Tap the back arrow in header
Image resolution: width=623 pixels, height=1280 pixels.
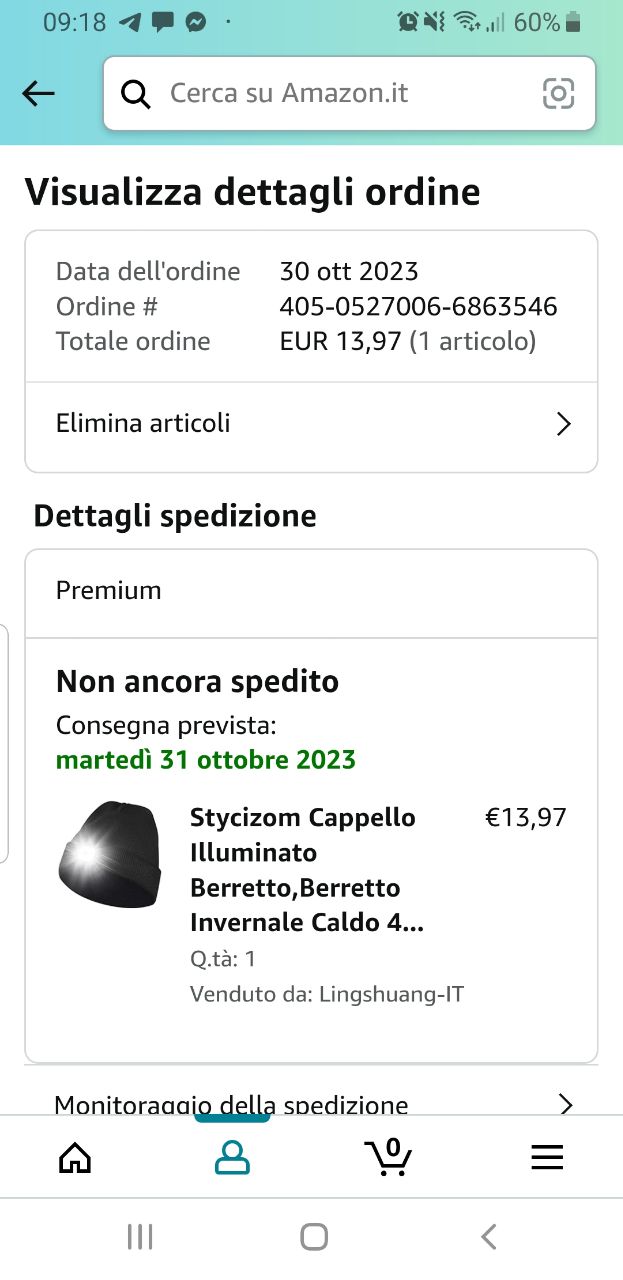pyautogui.click(x=38, y=94)
